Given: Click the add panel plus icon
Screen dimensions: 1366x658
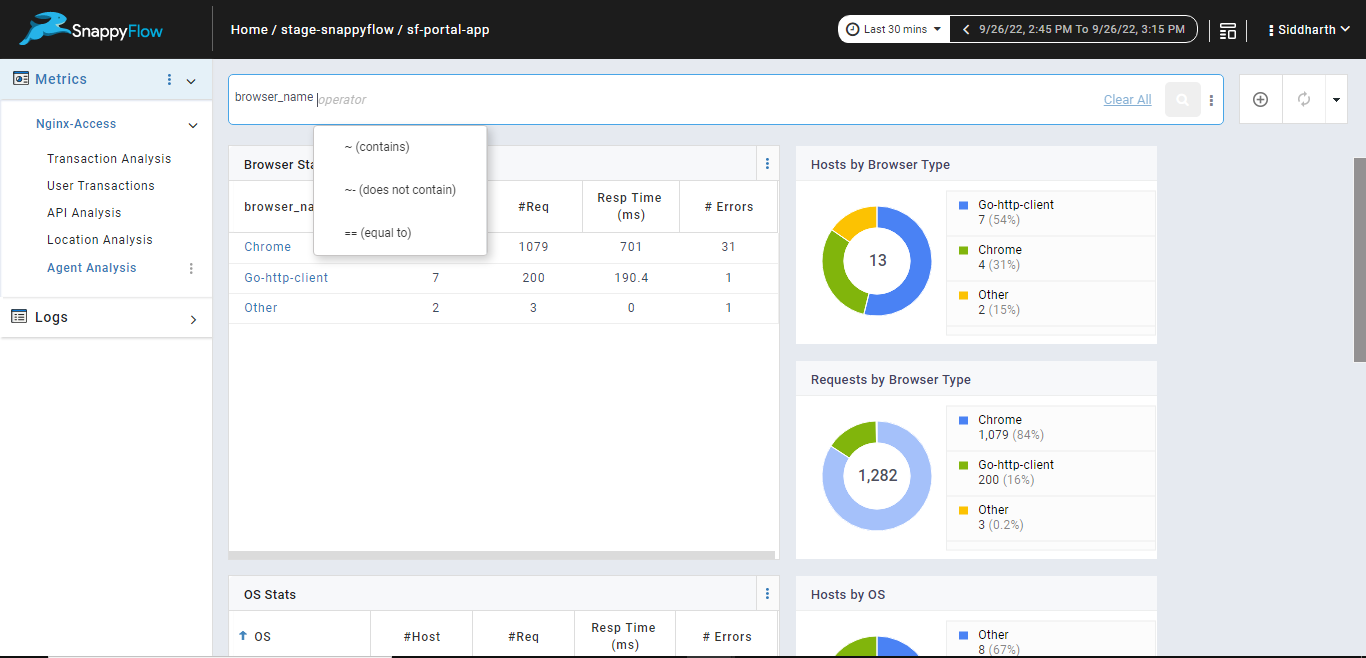Looking at the screenshot, I should click(x=1260, y=99).
